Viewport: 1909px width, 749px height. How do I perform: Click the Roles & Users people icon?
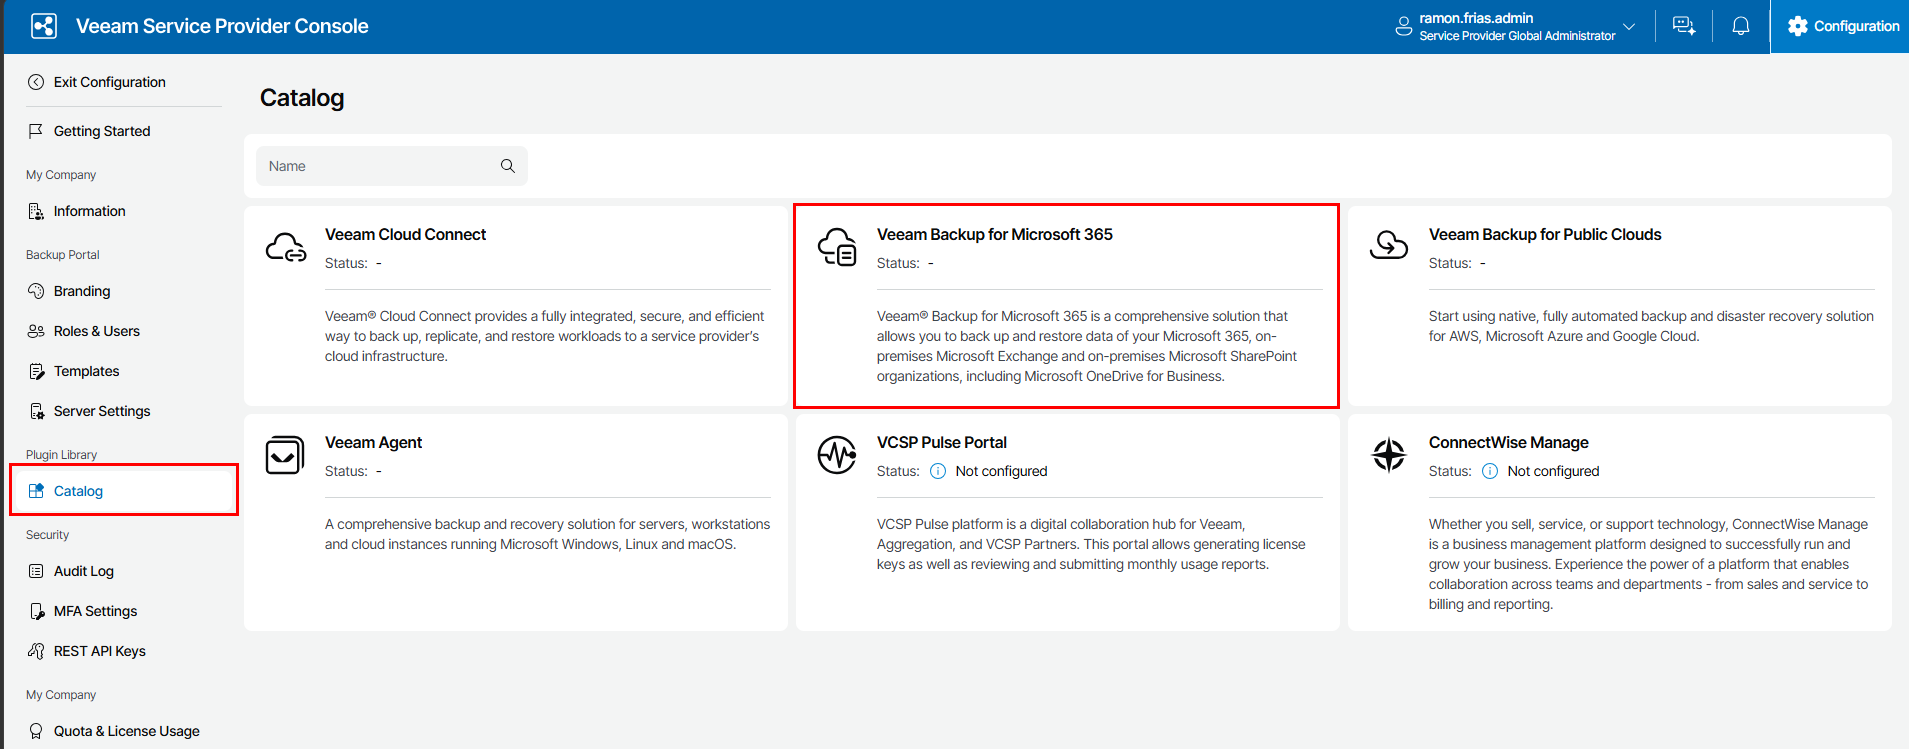(x=36, y=331)
